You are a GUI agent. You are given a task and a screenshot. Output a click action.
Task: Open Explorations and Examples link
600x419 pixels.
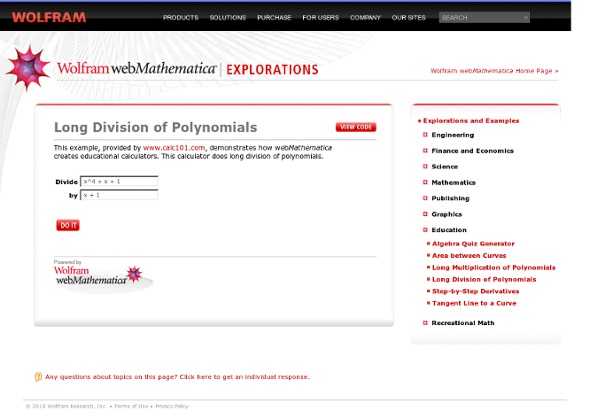(x=471, y=121)
